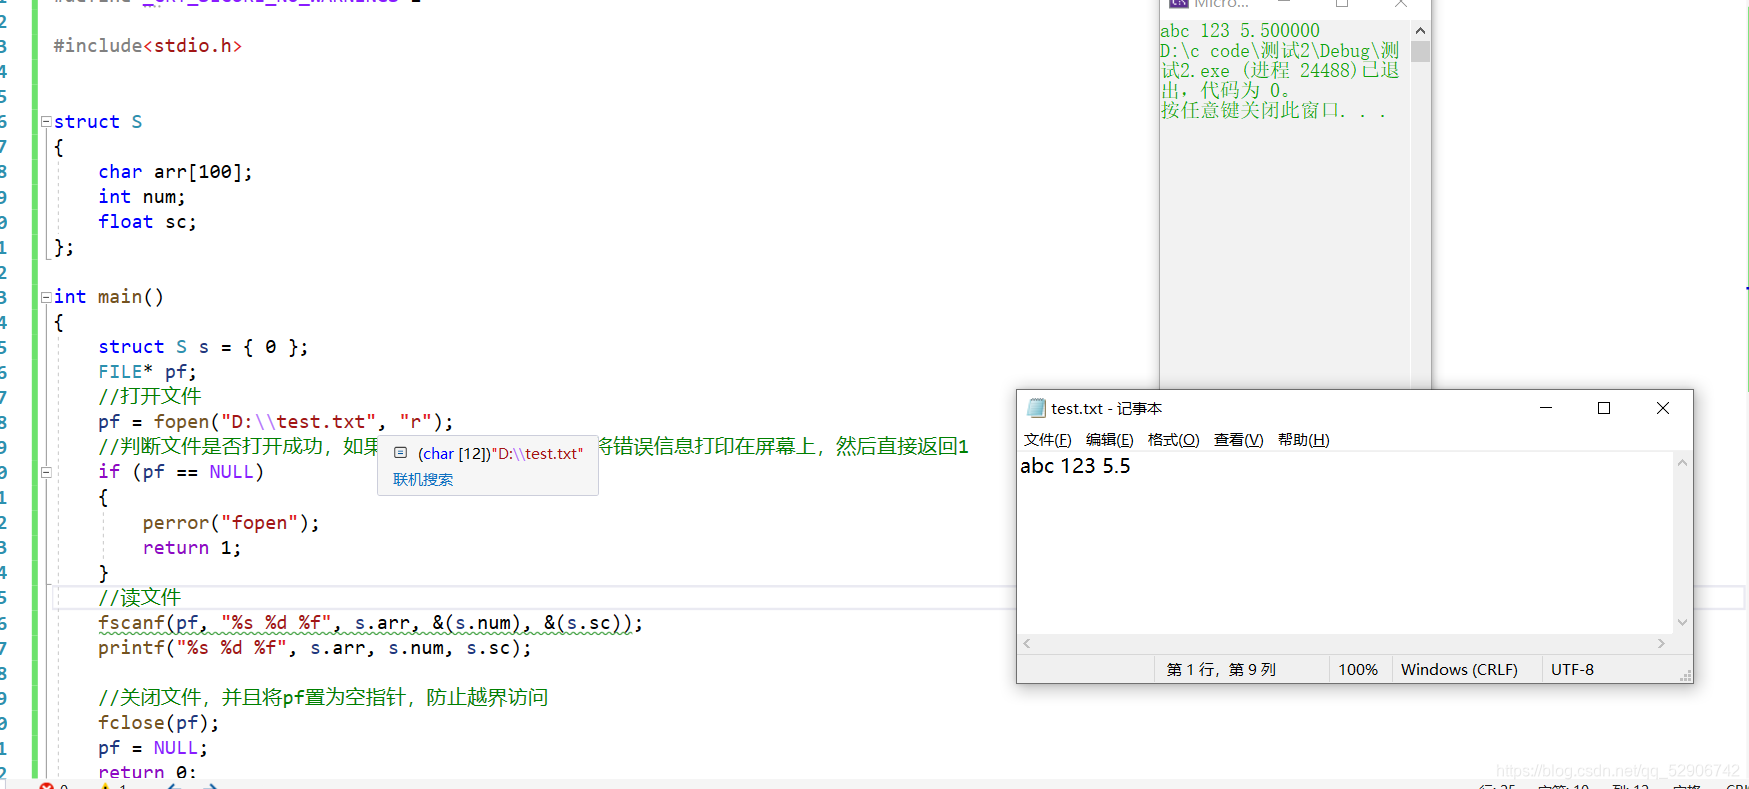The height and width of the screenshot is (789, 1749).
Task: Click the '第 1 行, 第 9 列' status entry
Action: [x=1221, y=670]
